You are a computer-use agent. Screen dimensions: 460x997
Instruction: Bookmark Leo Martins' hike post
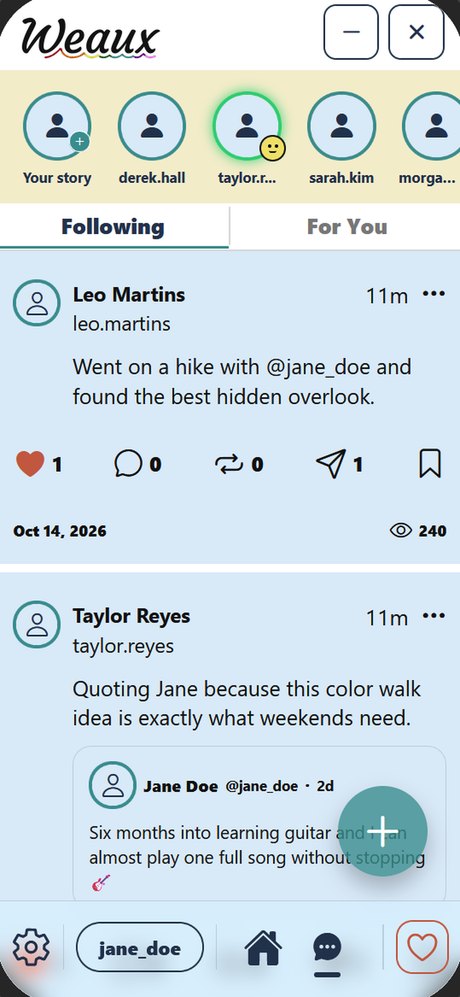click(430, 464)
